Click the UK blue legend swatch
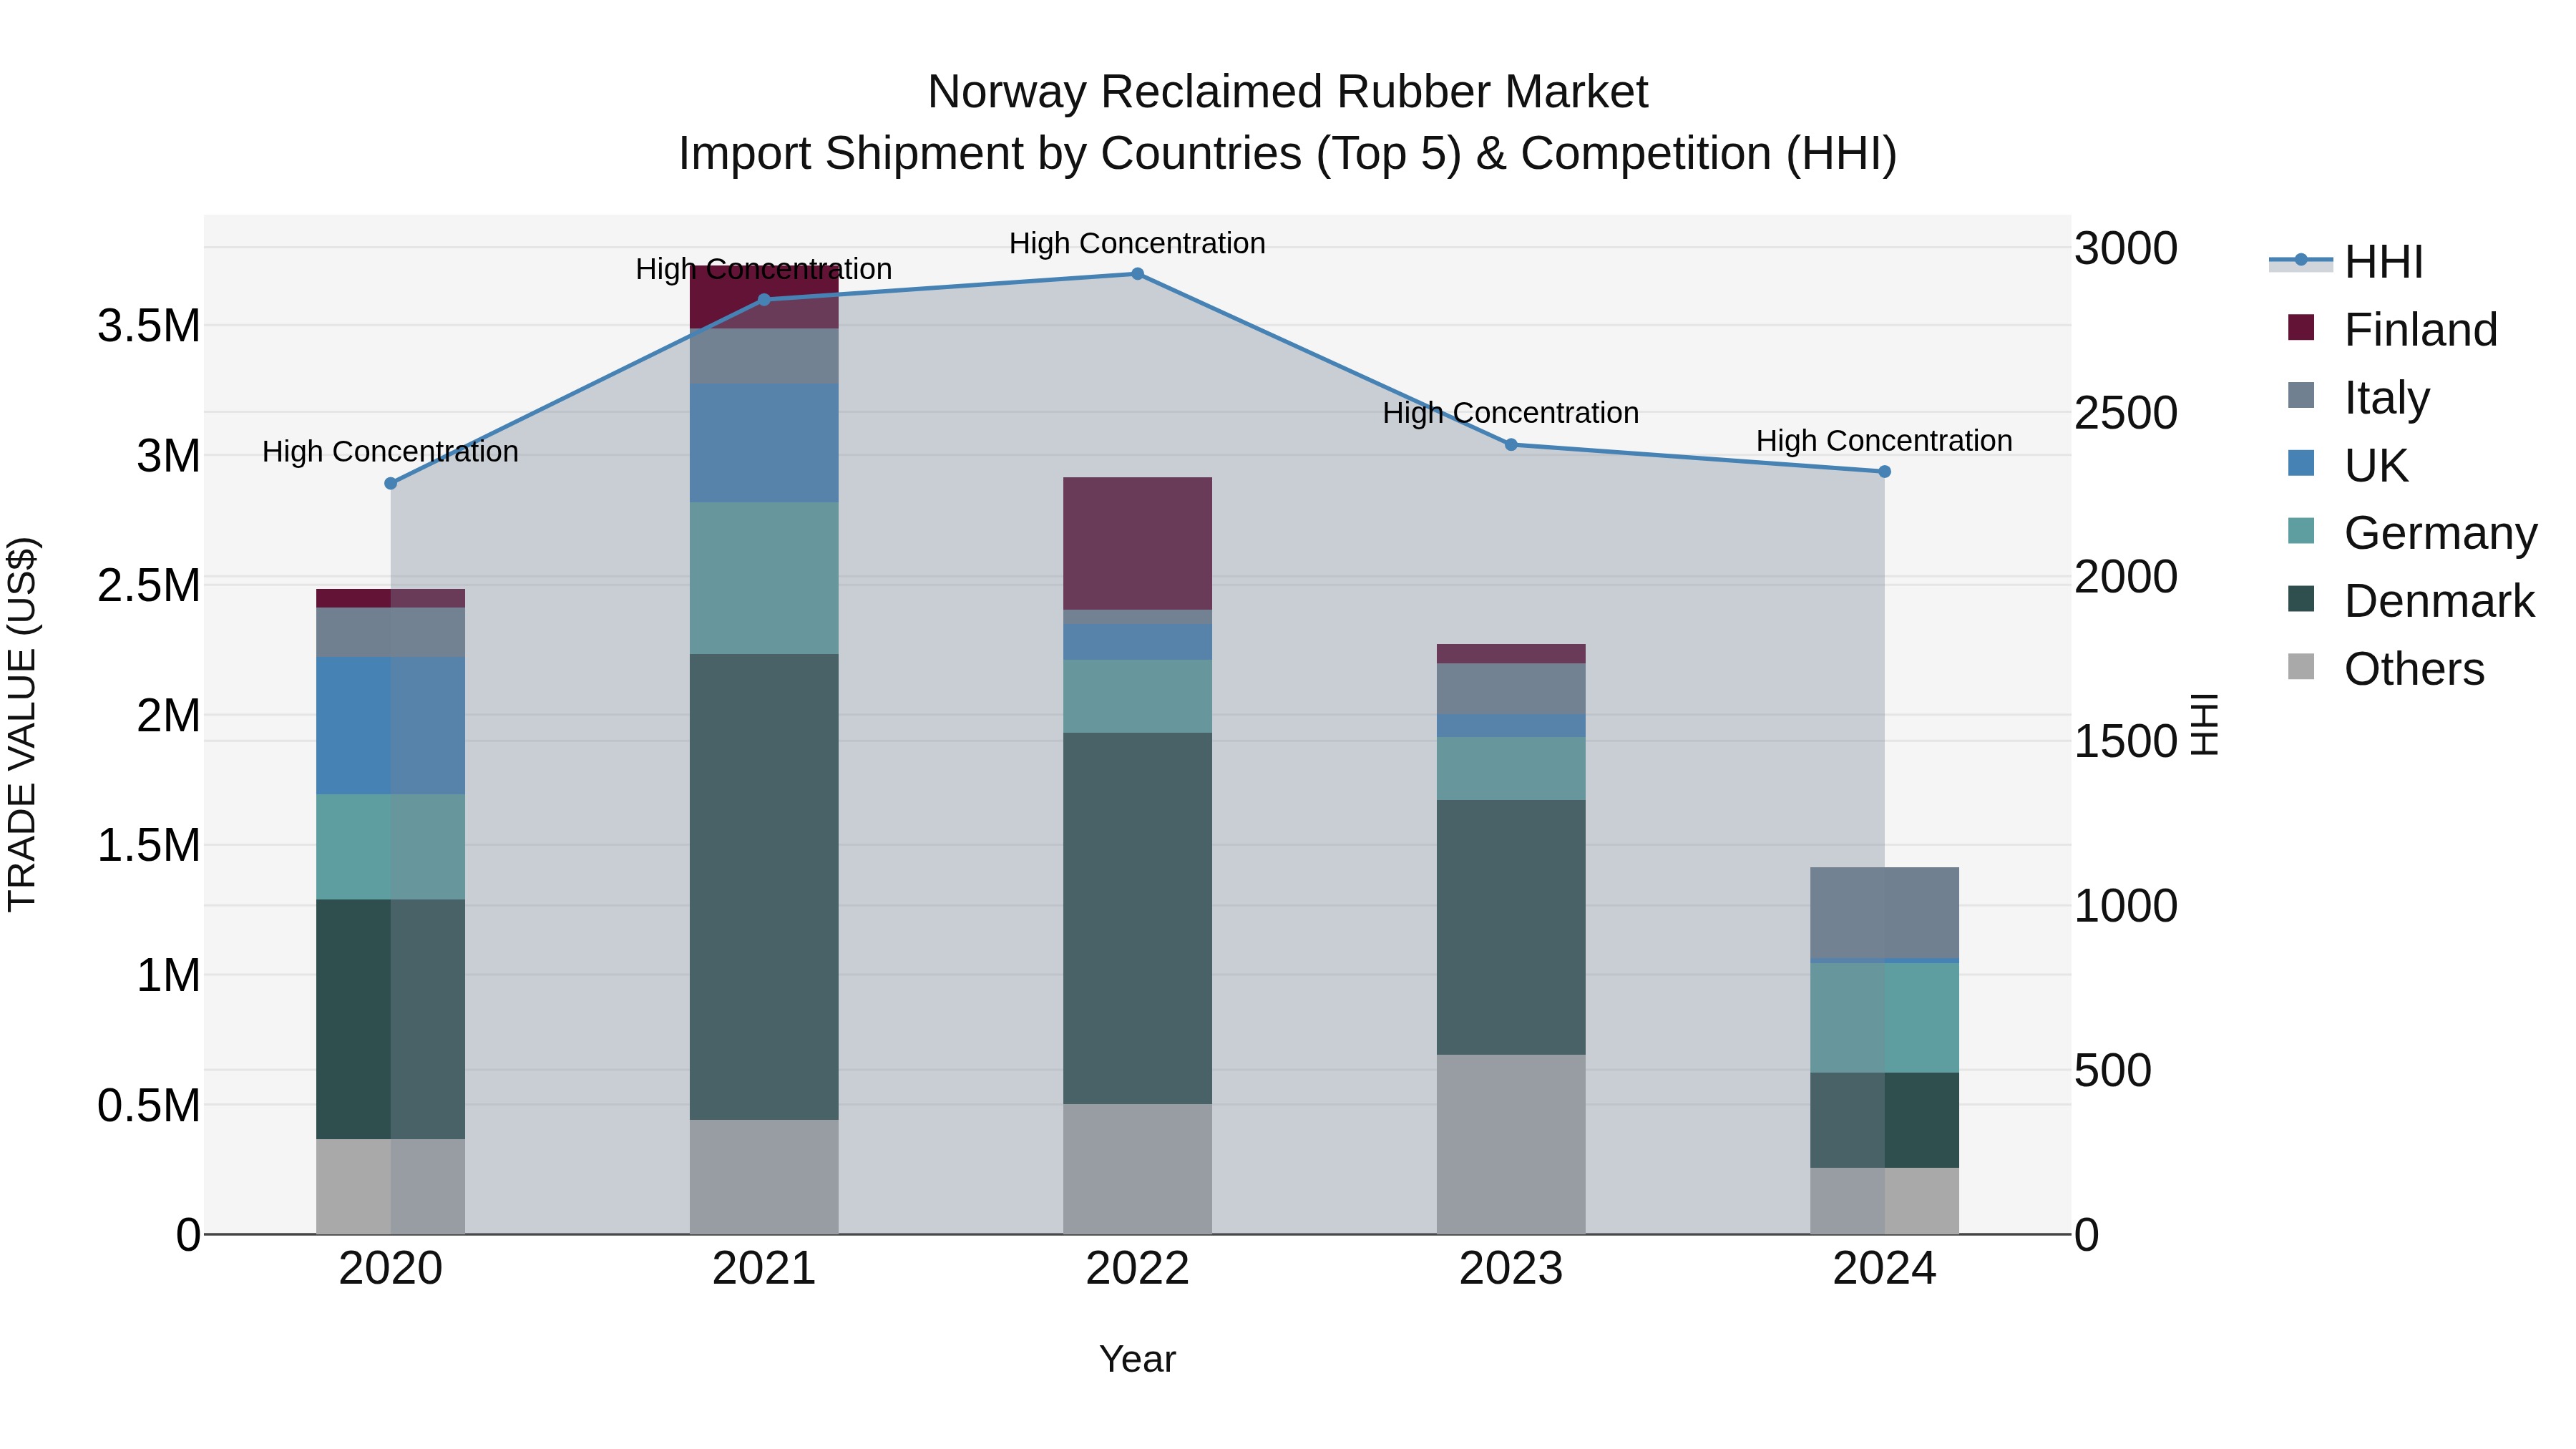 (2301, 463)
